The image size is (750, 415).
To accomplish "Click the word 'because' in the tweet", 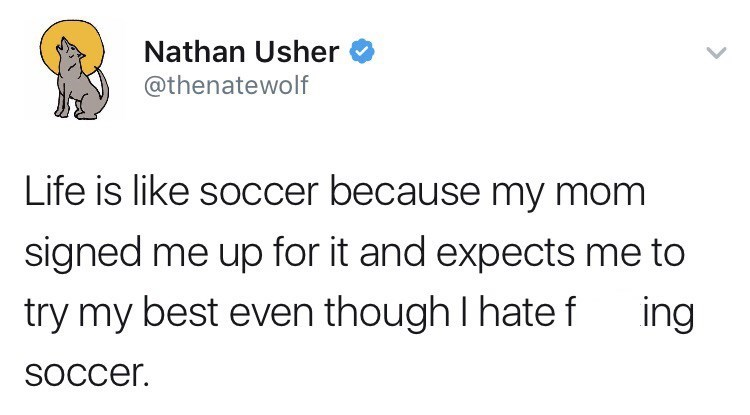I will (x=405, y=191).
